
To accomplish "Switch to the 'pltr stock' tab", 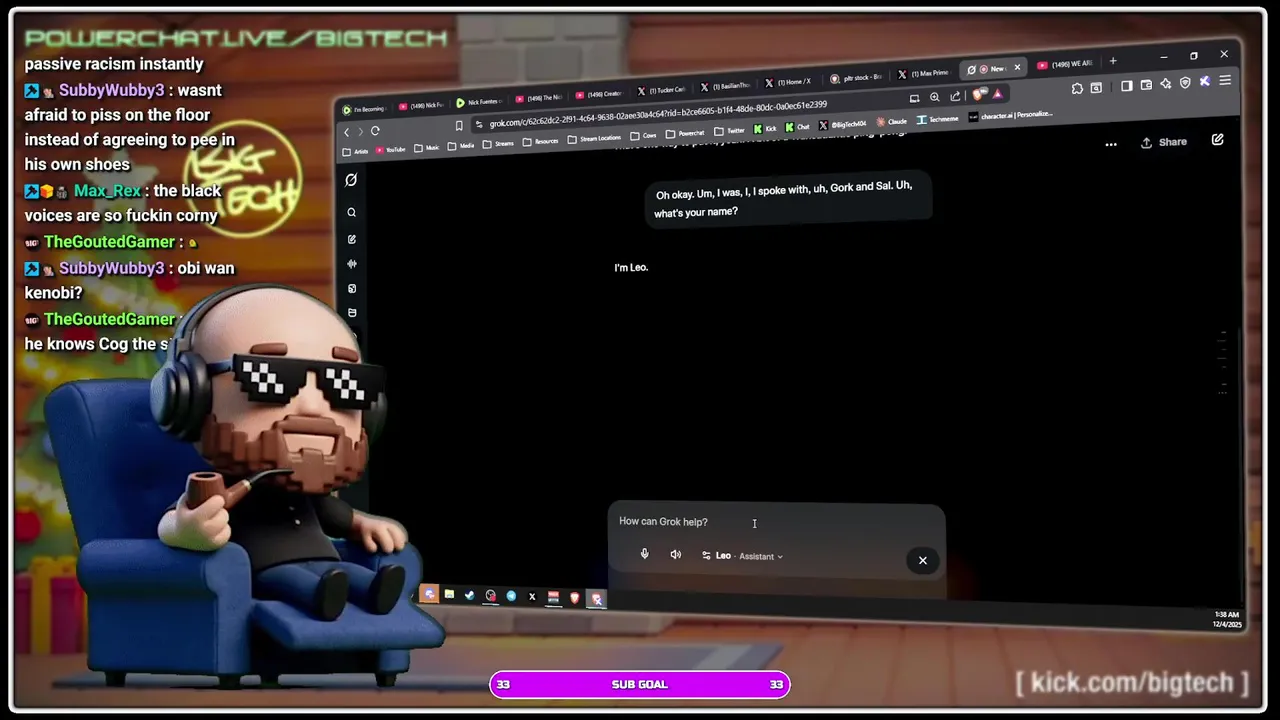I will tap(857, 78).
